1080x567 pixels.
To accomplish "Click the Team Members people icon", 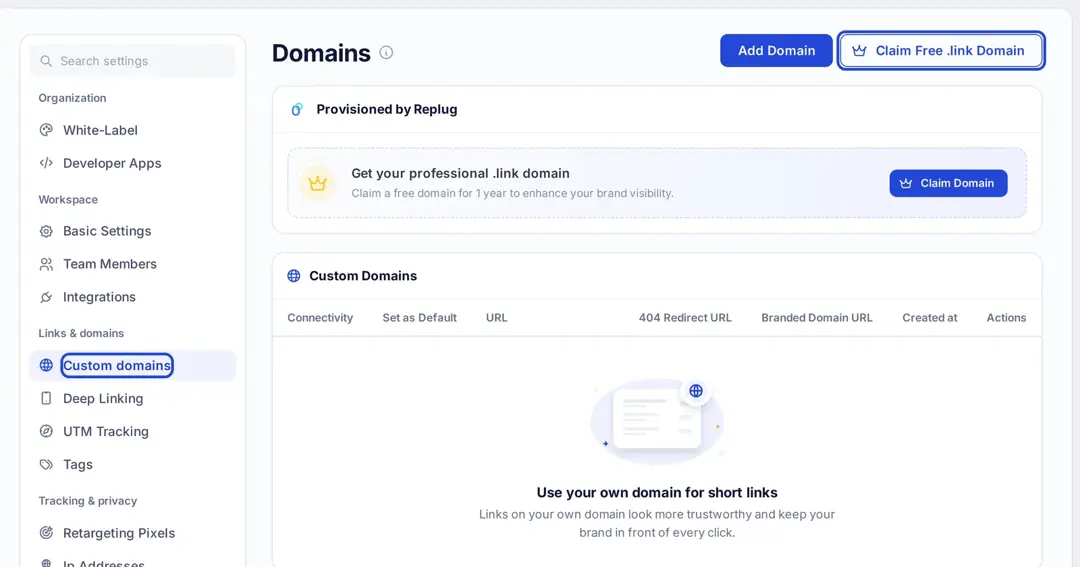I will [46, 265].
